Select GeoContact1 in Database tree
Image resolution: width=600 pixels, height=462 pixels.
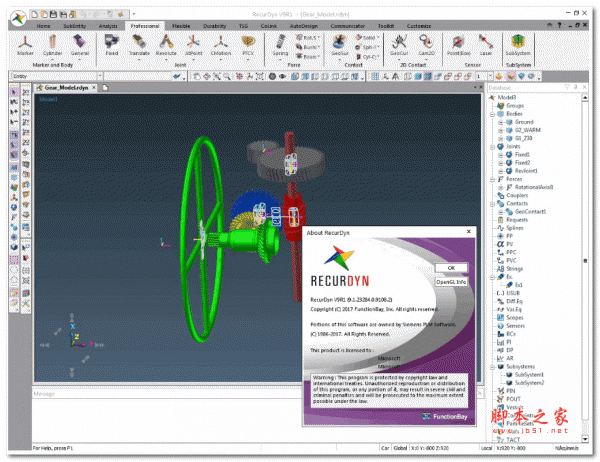[x=532, y=212]
